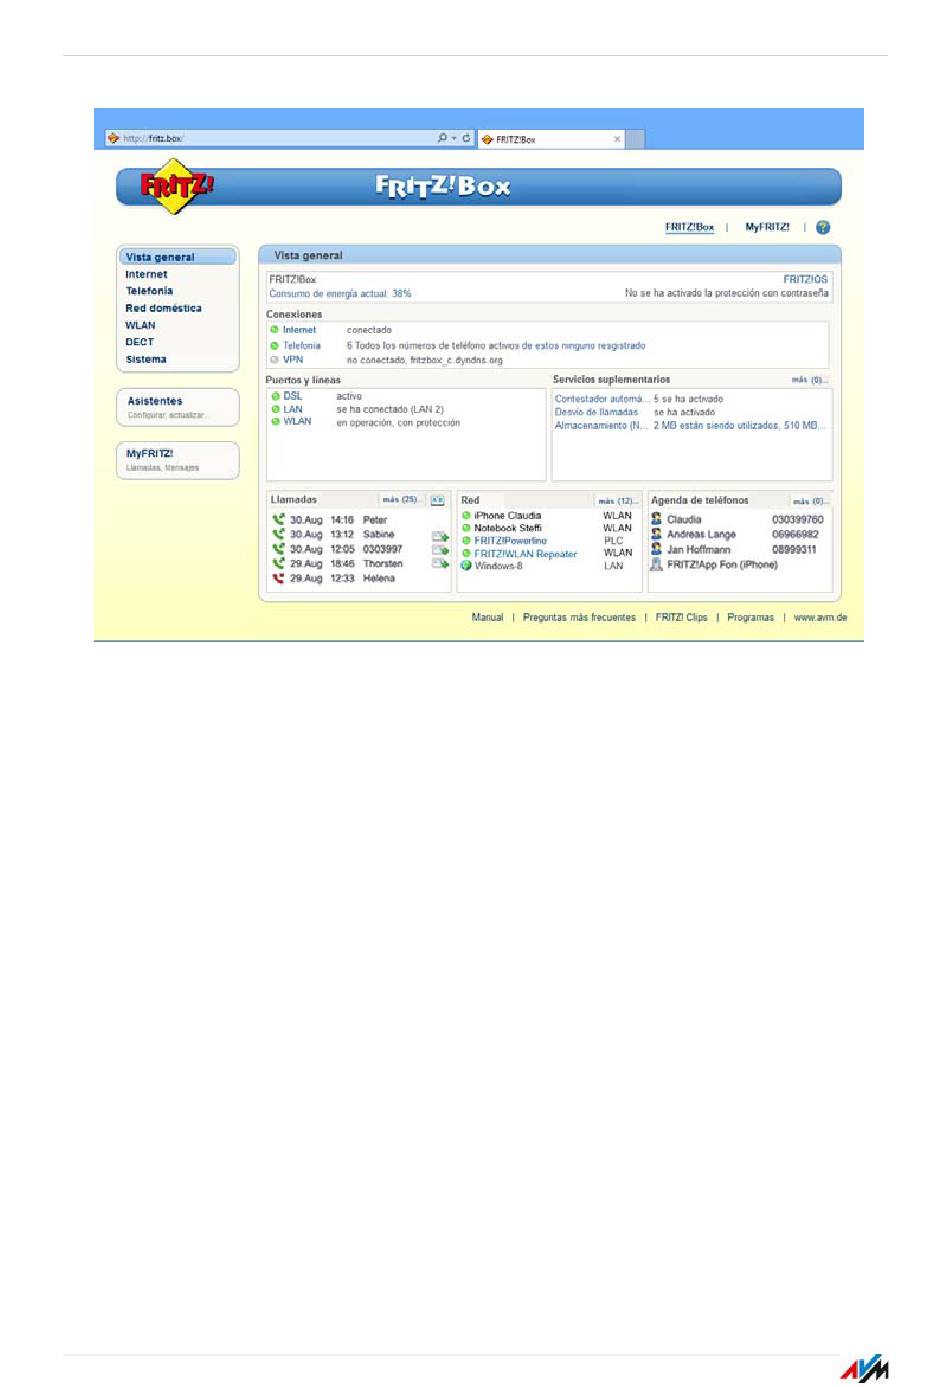Open the VPN link under Conexiones
The width and height of the screenshot is (950, 1387).
[x=292, y=360]
